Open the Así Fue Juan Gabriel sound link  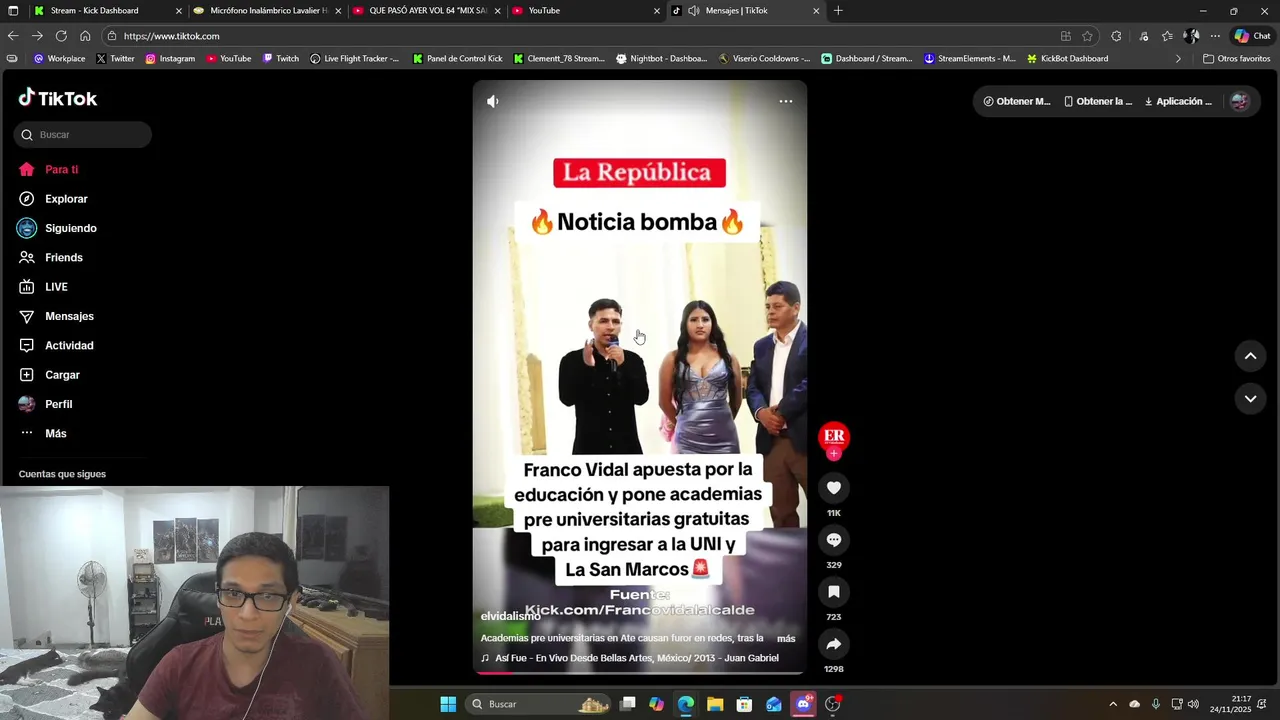(x=630, y=658)
